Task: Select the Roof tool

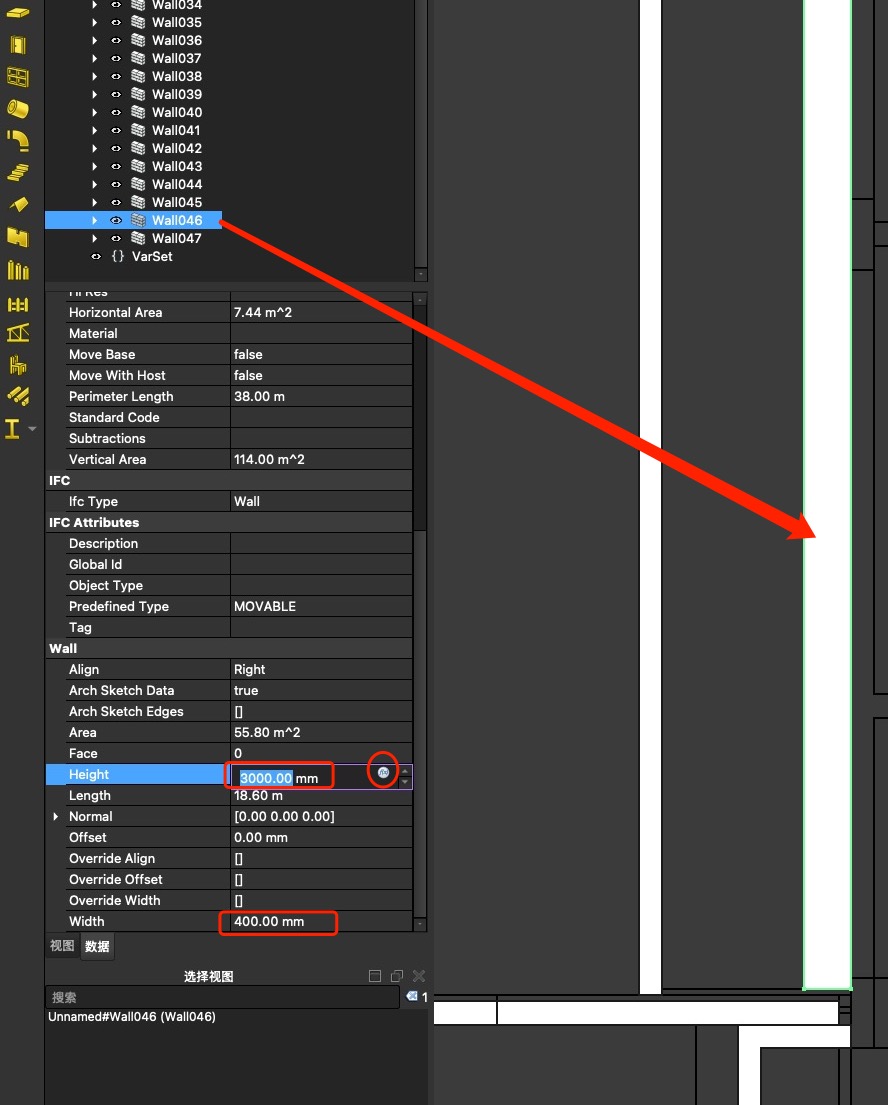Action: 18,205
